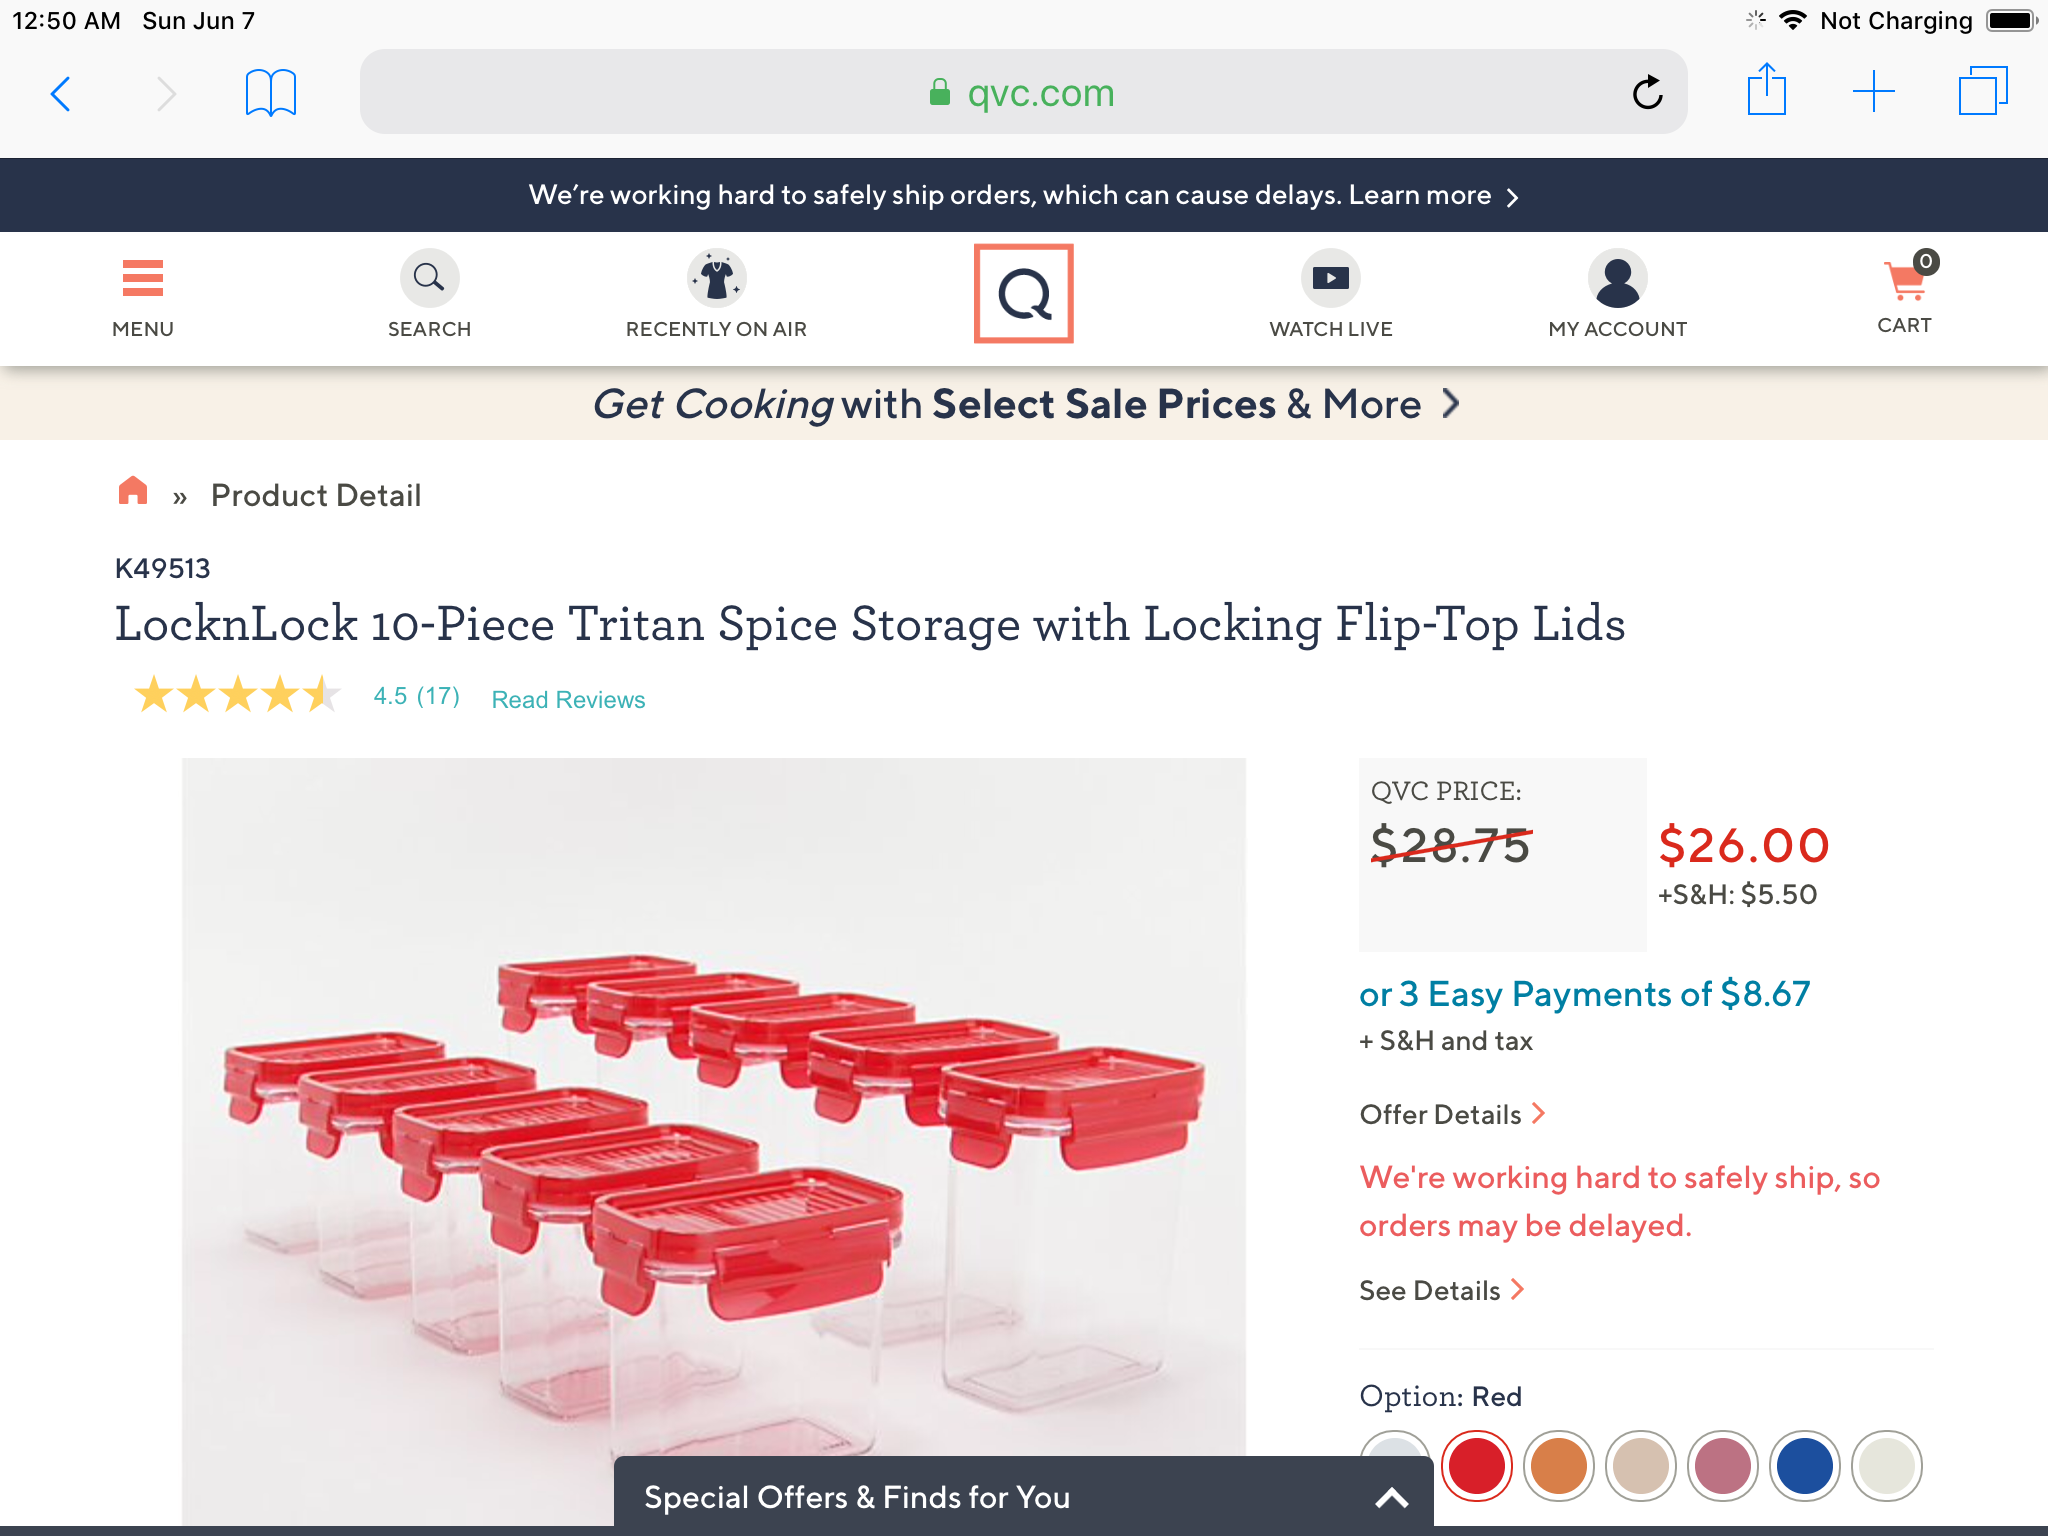Tap the SEARCH magnifier icon
The height and width of the screenshot is (1536, 2048).
pos(429,278)
